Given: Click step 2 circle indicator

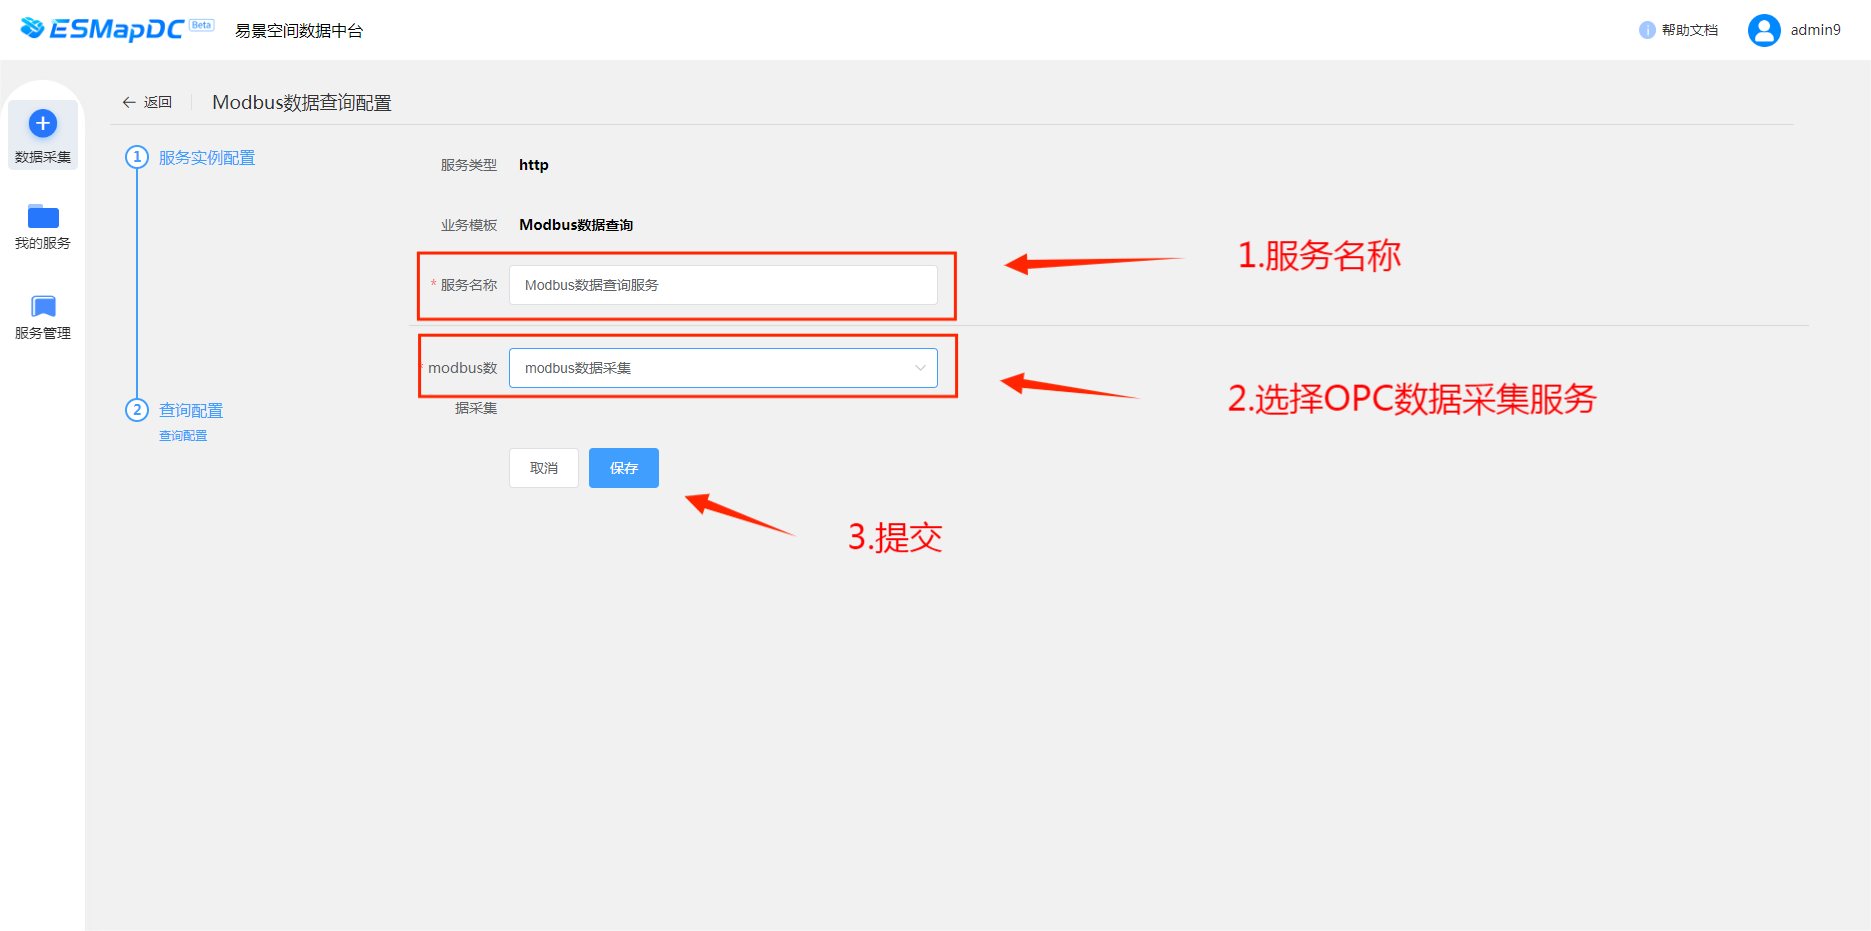Looking at the screenshot, I should click(137, 410).
